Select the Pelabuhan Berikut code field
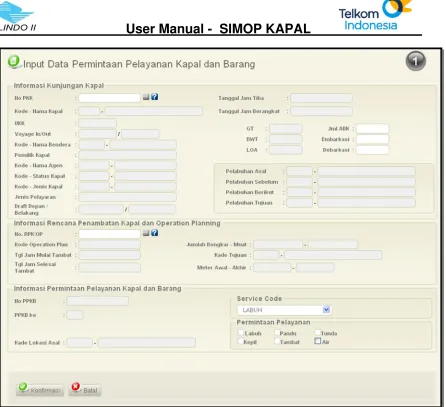 [300, 192]
